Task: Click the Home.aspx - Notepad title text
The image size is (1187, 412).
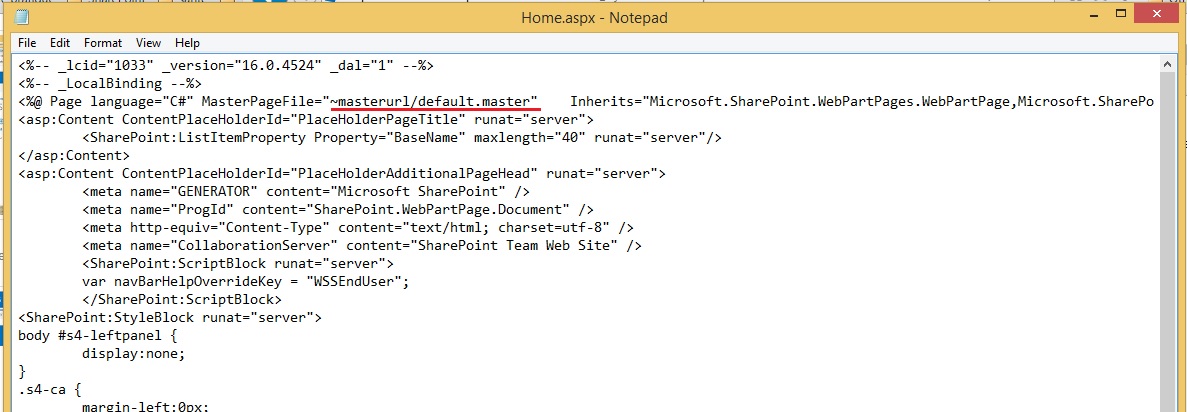Action: click(x=594, y=16)
